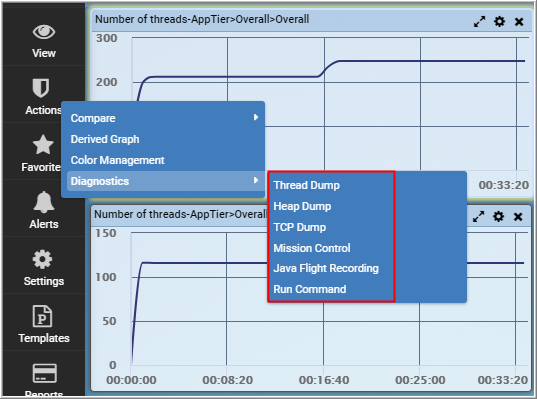
Task: Open the Settings gear in sidebar
Action: (42, 259)
